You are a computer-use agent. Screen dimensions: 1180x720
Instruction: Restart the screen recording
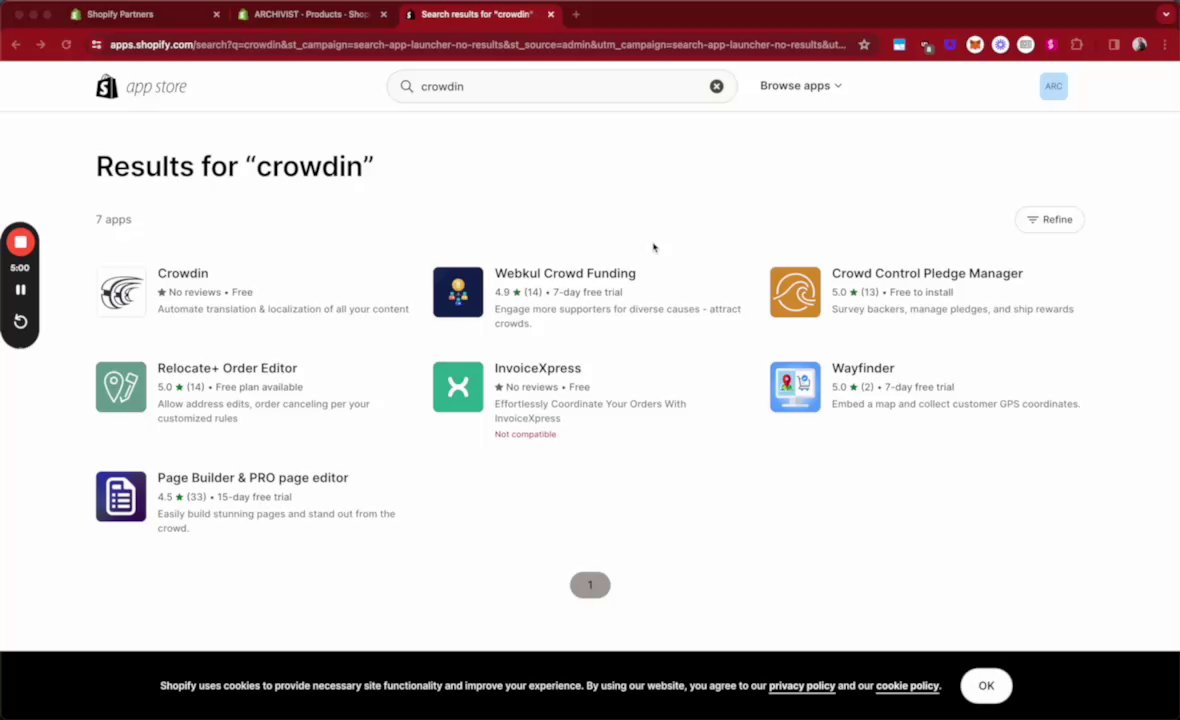(x=20, y=322)
